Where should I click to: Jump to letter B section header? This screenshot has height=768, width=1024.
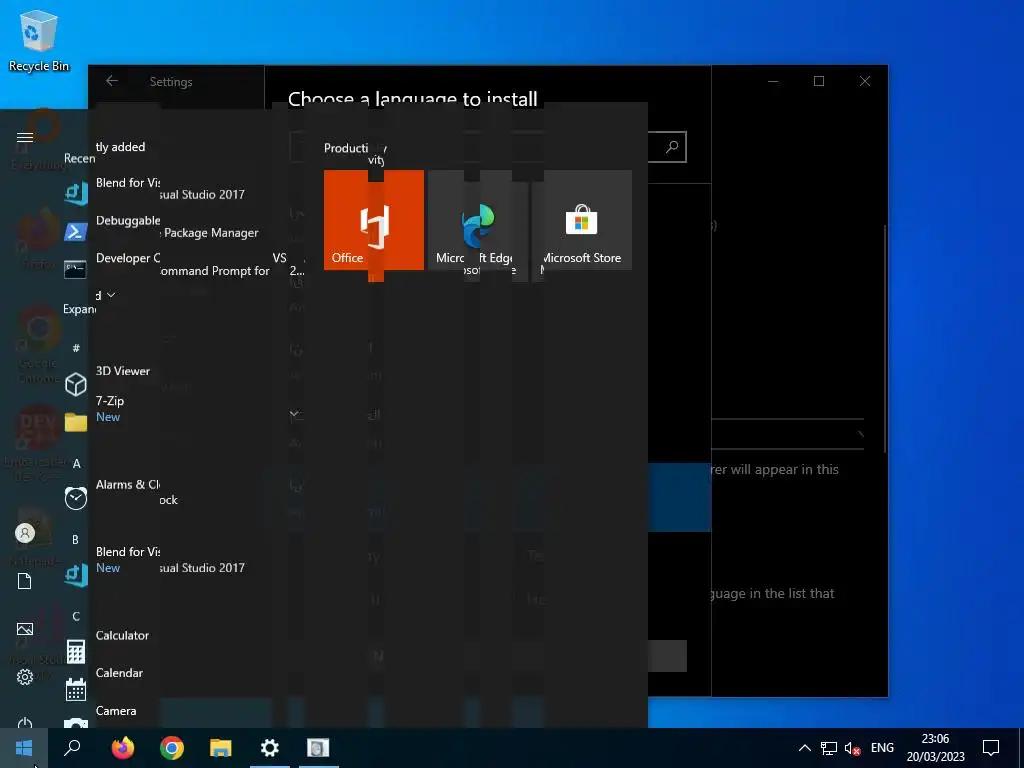click(75, 539)
